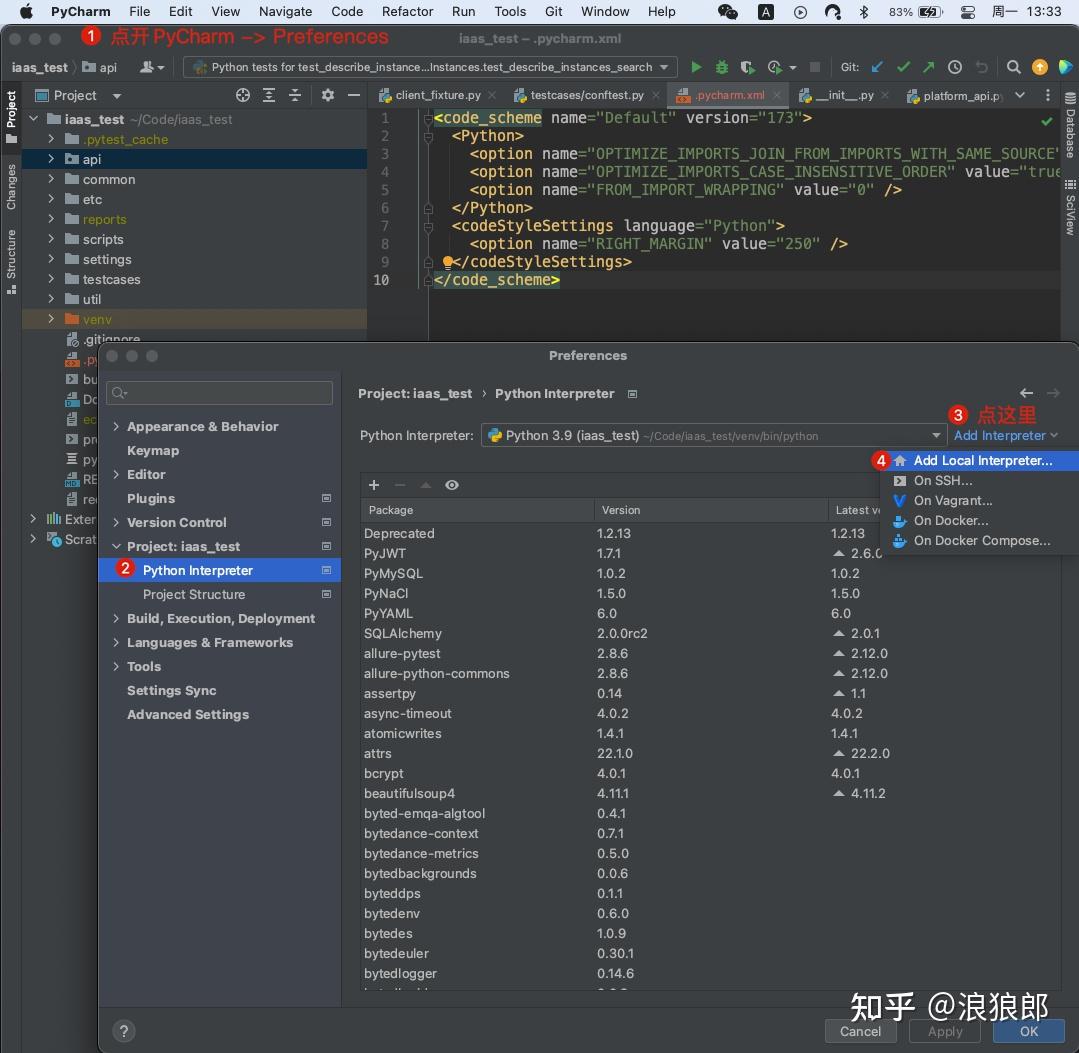
Task: Click the install package plus icon
Action: click(374, 485)
